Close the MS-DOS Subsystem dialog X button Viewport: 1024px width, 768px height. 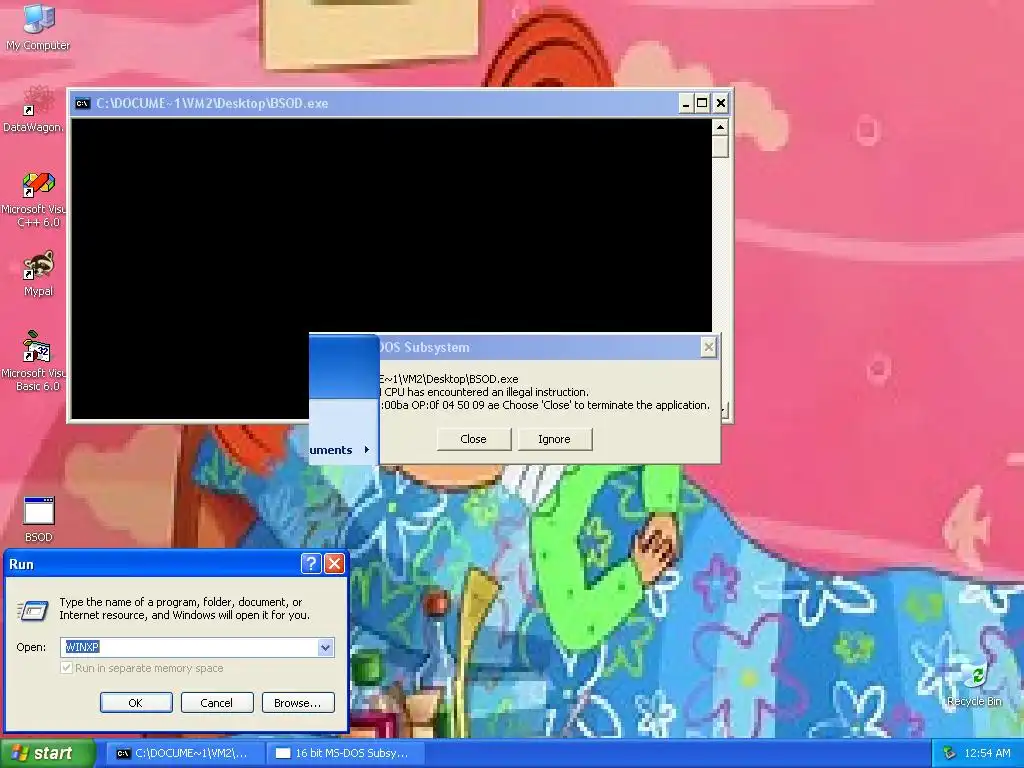709,347
